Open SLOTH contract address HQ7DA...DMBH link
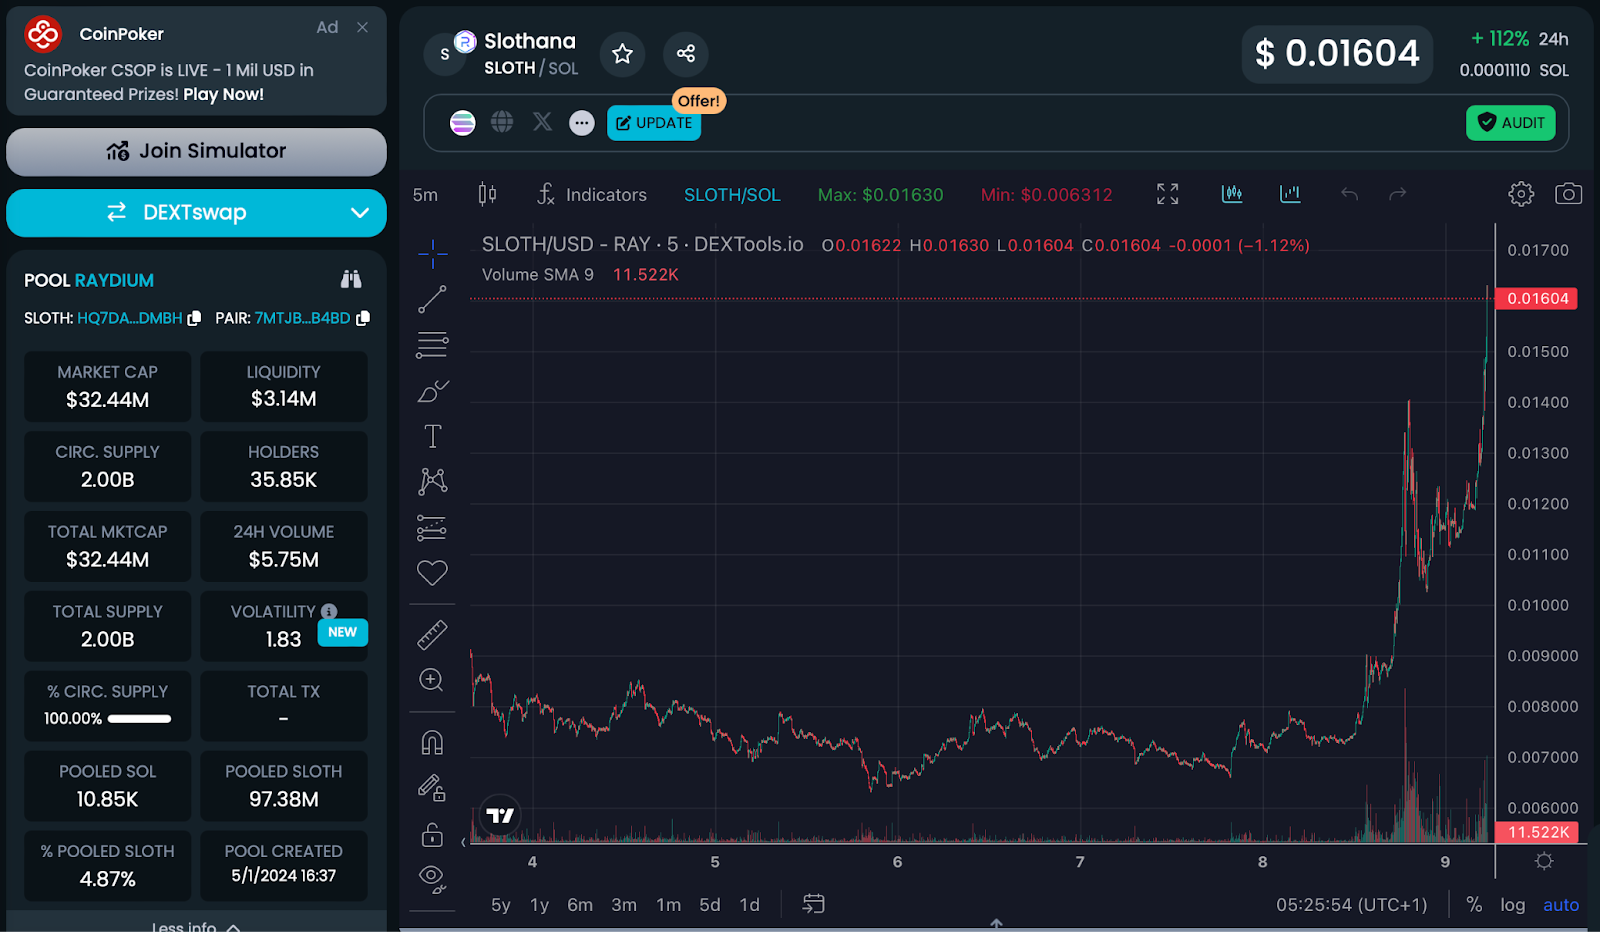 (129, 318)
